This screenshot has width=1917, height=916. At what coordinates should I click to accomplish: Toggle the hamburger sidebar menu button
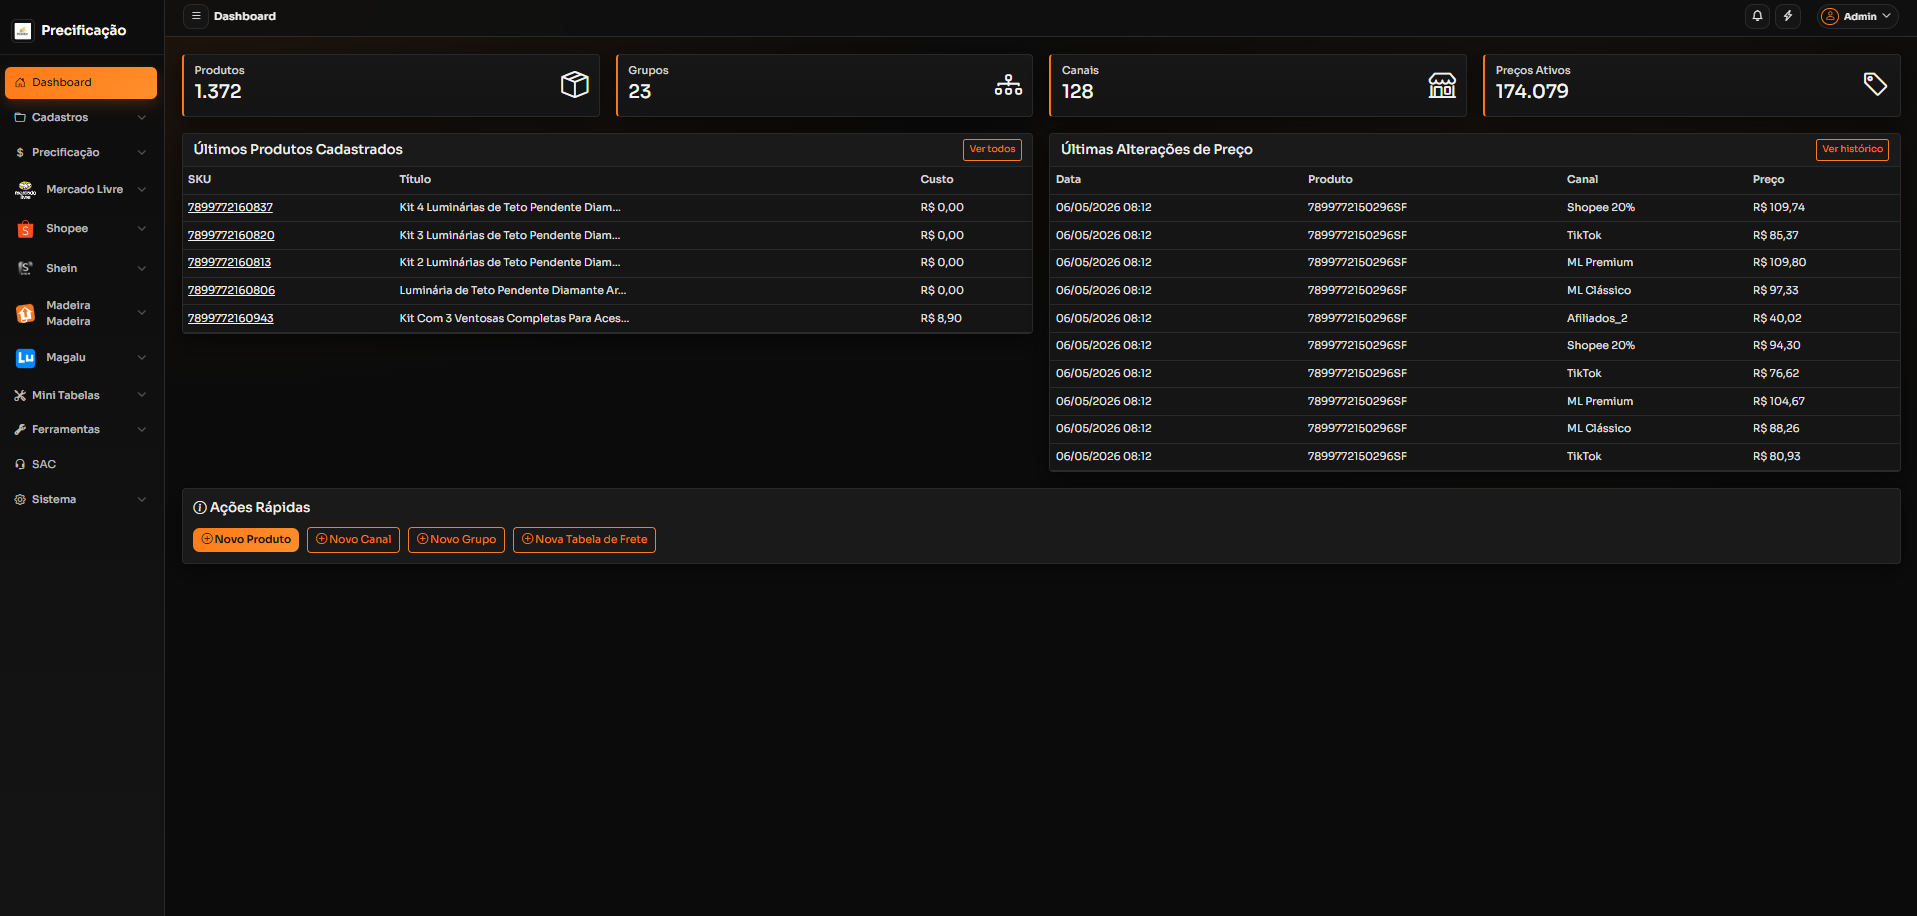(196, 16)
